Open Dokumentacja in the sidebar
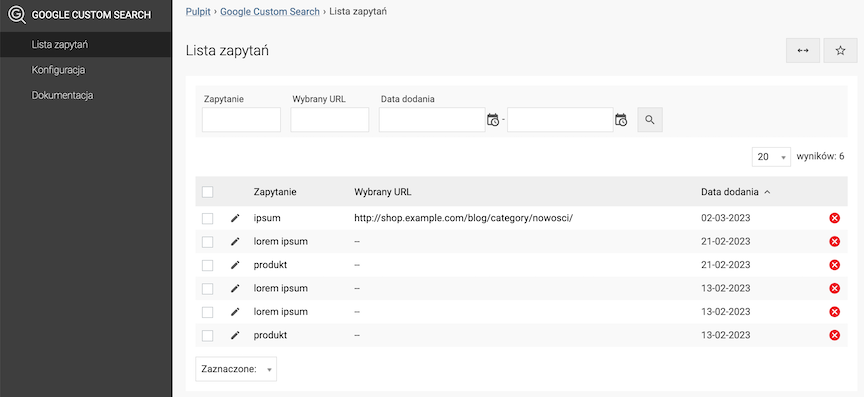 62,95
